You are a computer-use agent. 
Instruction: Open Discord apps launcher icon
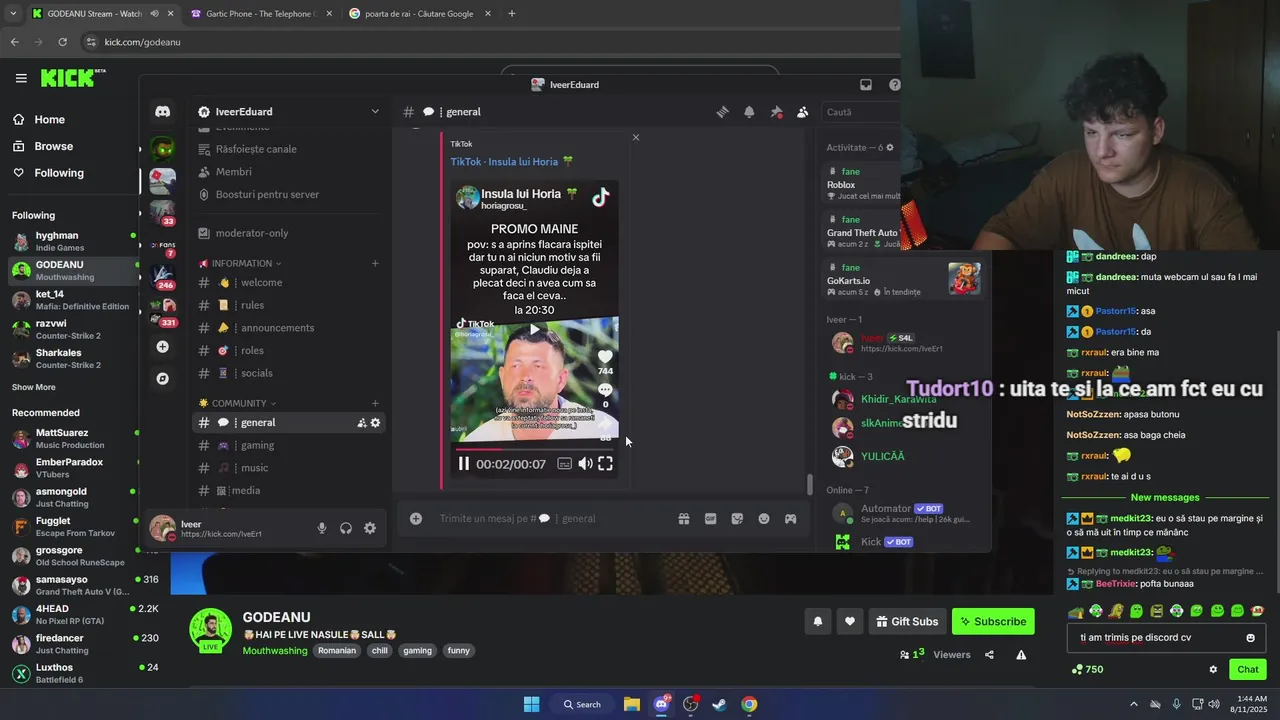(x=790, y=518)
